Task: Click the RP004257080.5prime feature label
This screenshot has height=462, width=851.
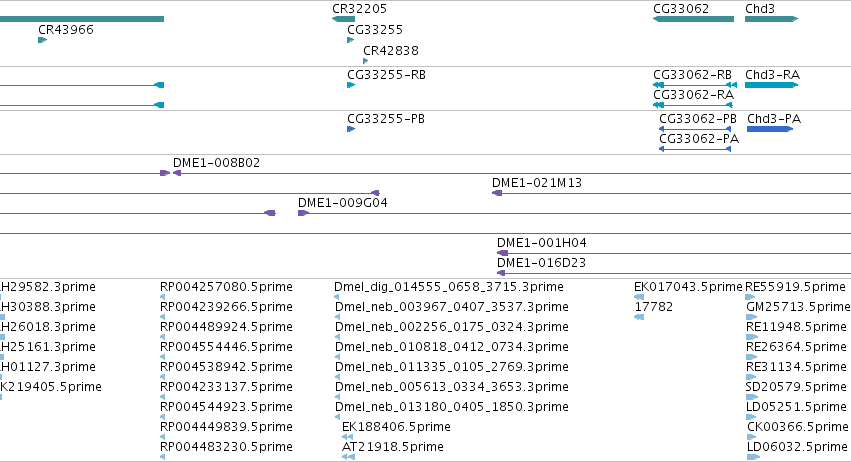Action: tap(226, 287)
